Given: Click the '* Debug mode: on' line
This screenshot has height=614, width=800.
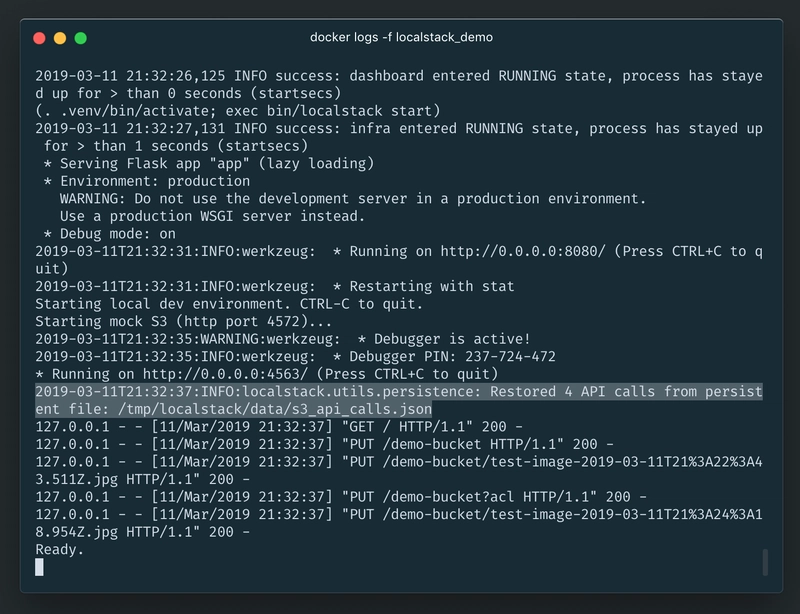Looking at the screenshot, I should tap(110, 234).
